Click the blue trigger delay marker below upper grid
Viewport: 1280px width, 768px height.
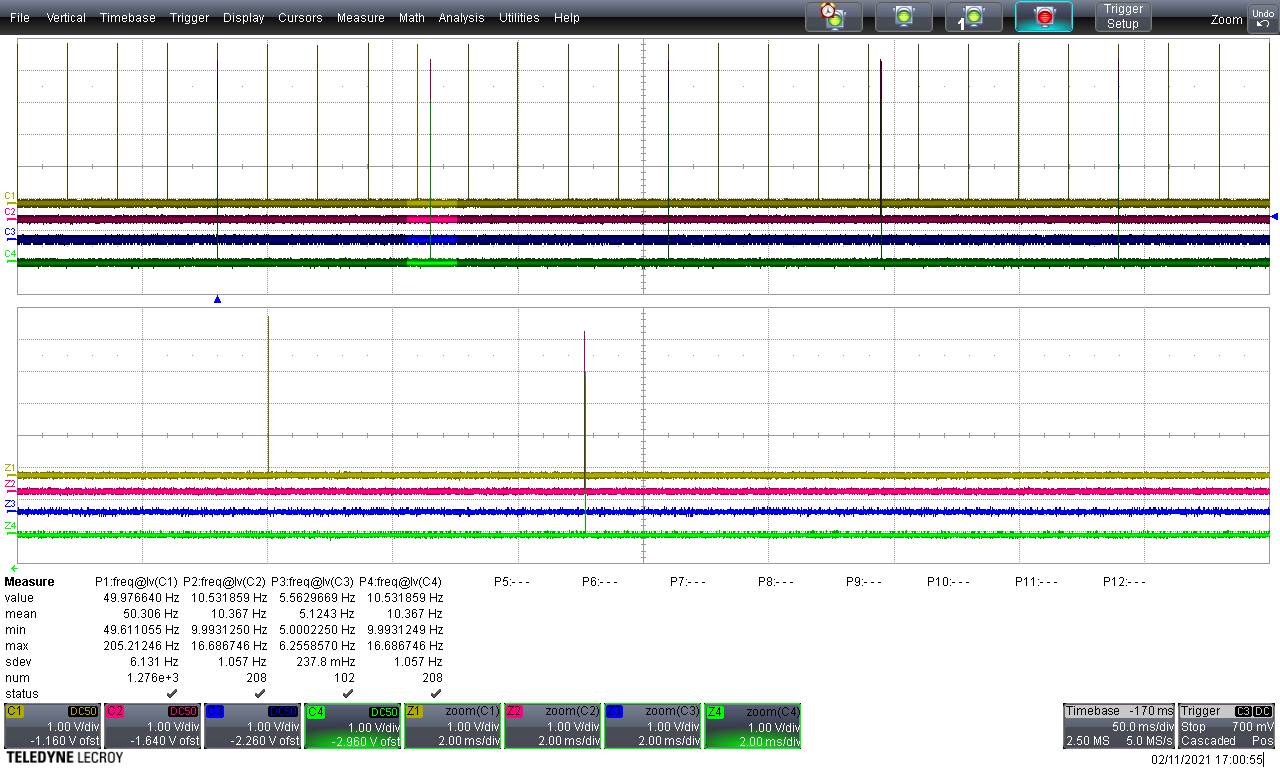217,299
